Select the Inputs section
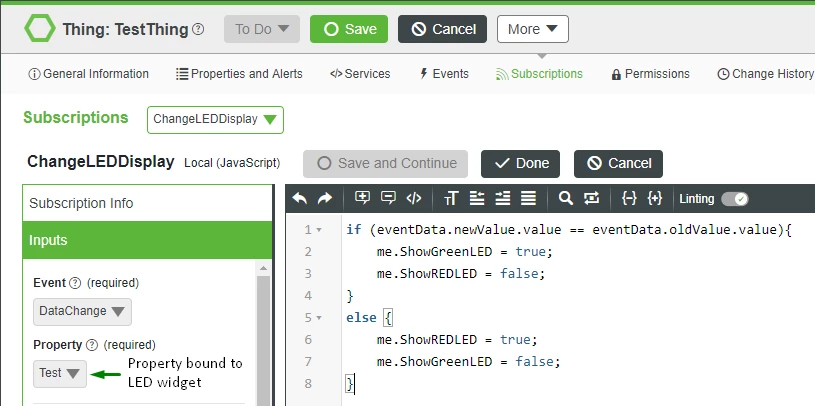This screenshot has width=815, height=406. click(147, 240)
